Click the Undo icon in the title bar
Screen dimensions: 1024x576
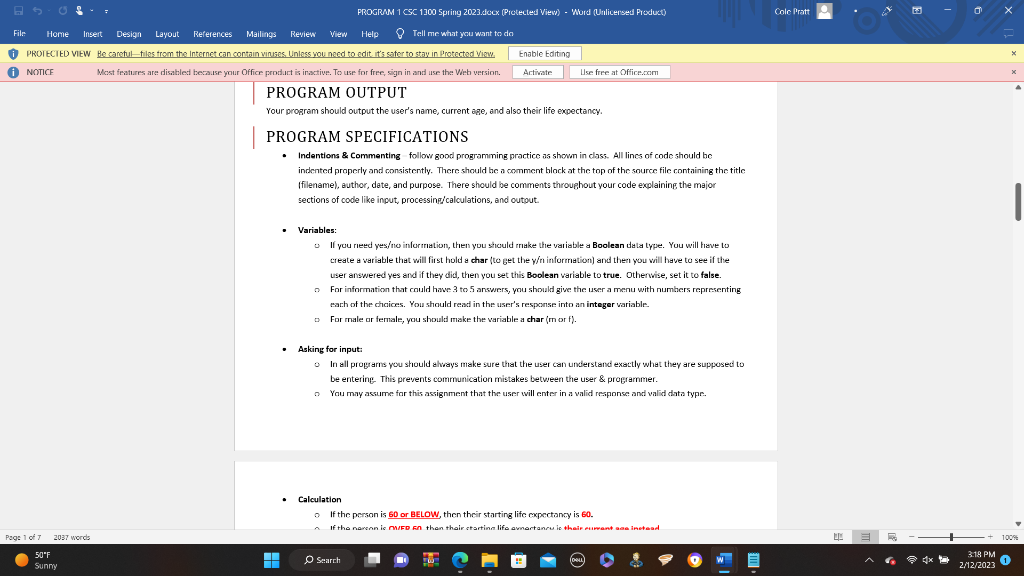tap(37, 11)
